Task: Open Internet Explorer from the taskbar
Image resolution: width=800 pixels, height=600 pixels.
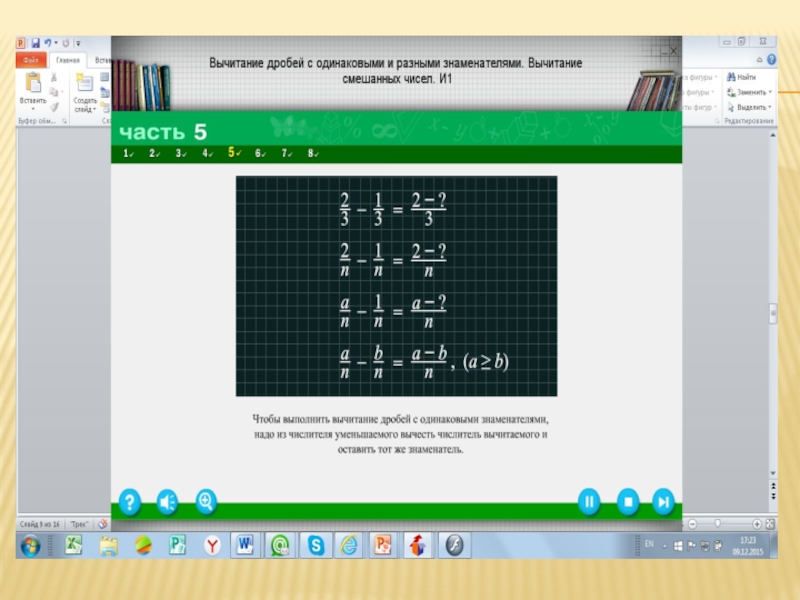Action: pyautogui.click(x=349, y=545)
